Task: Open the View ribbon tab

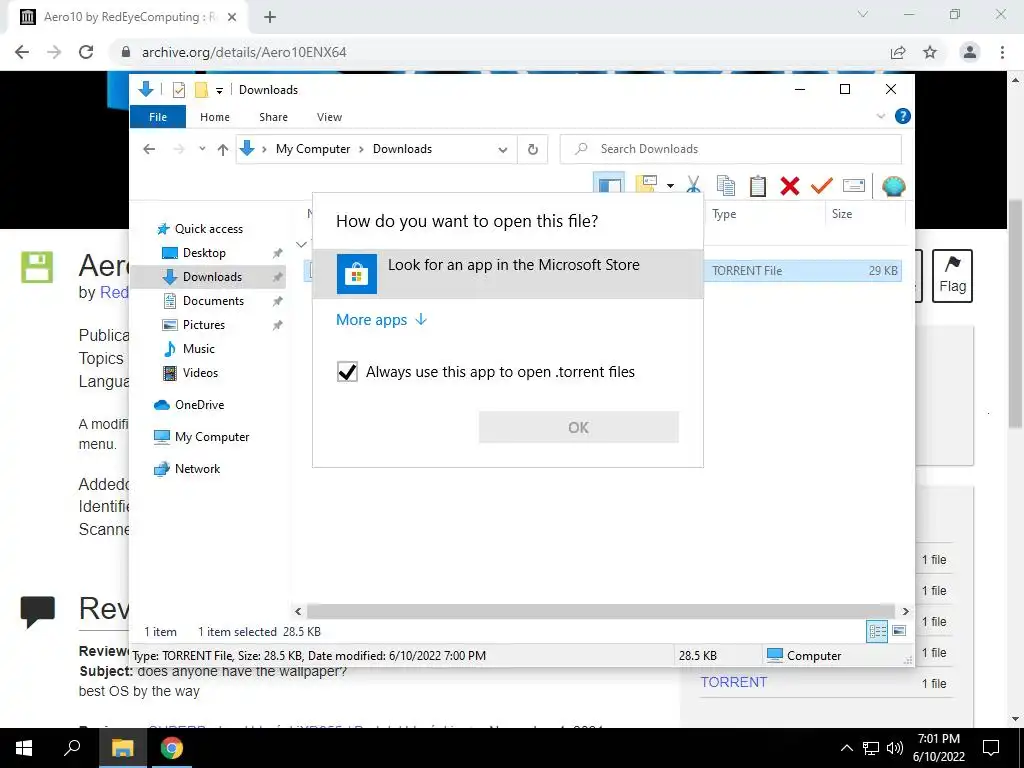Action: click(329, 117)
